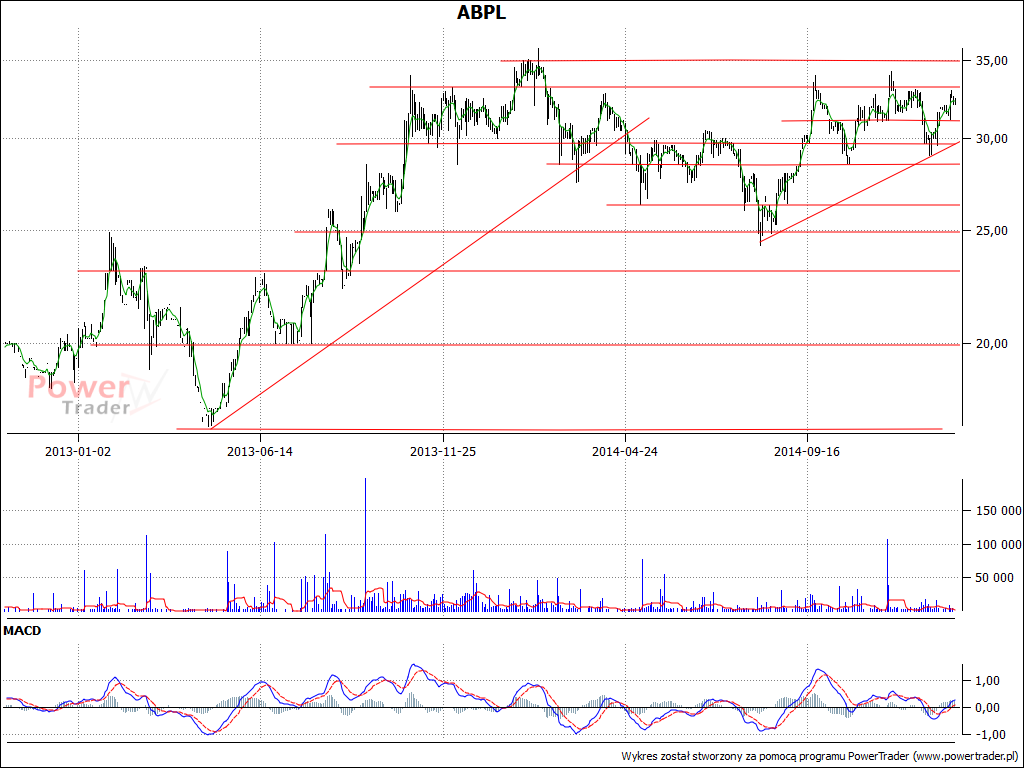Select the 25,00 price axis label
This screenshot has width=1024, height=768.
(992, 231)
